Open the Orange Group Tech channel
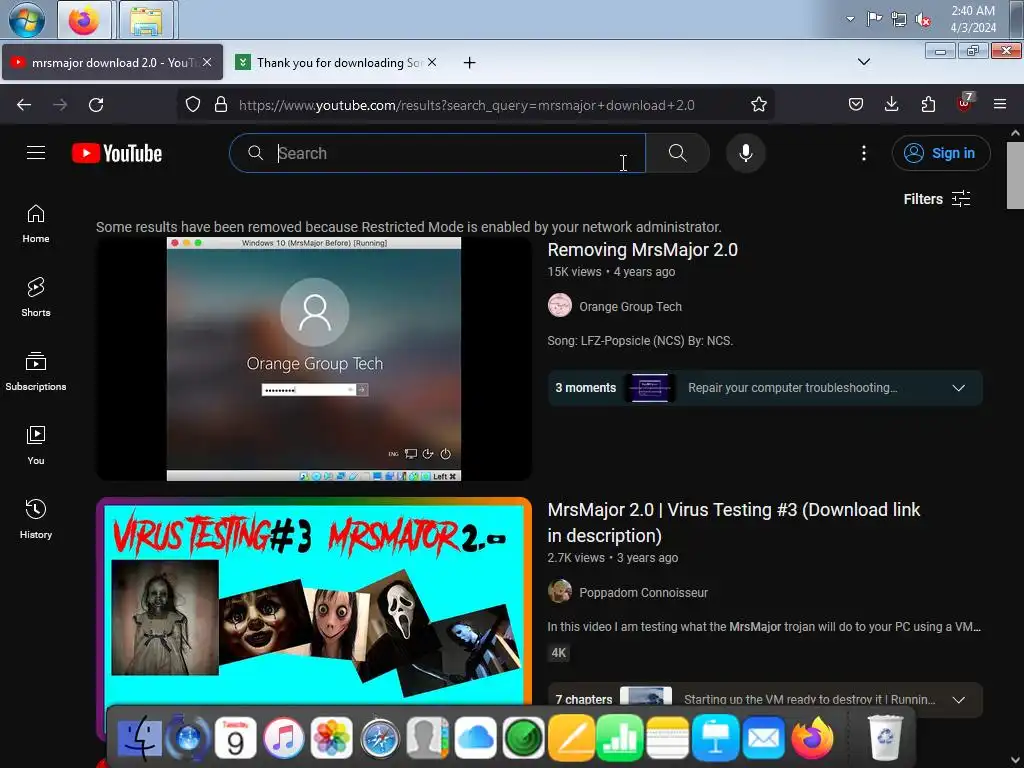Screen dimensions: 1024x768 coord(630,306)
